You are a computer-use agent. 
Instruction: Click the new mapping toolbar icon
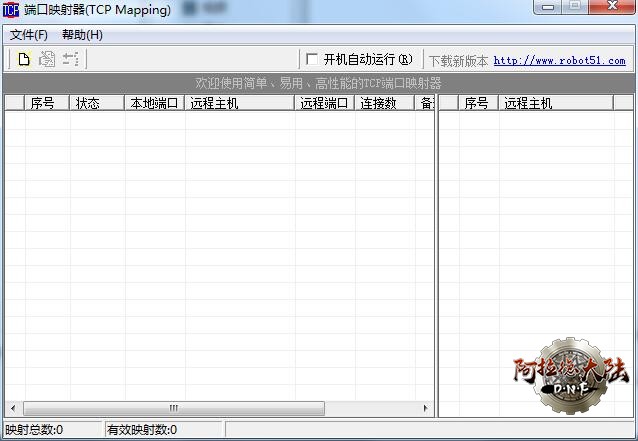click(25, 59)
